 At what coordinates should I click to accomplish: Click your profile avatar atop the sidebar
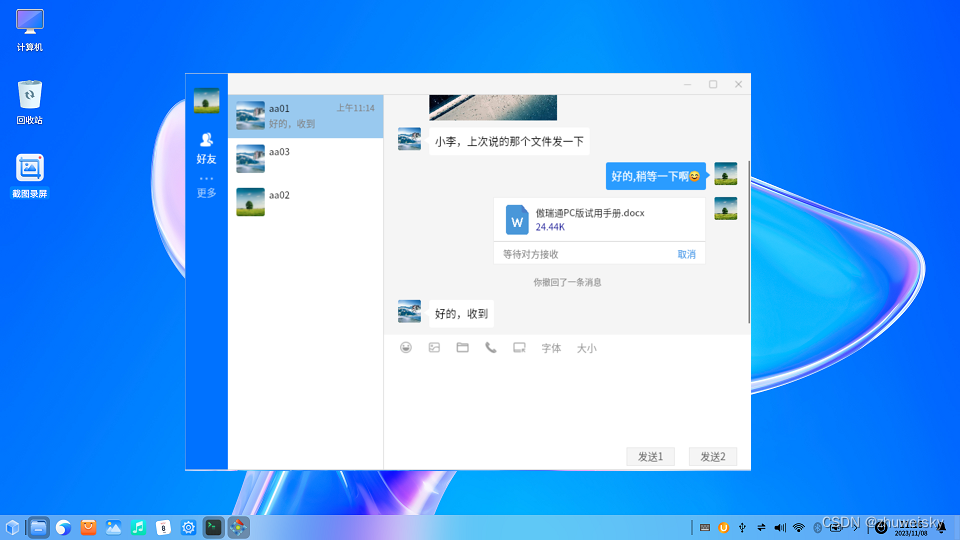tap(206, 100)
